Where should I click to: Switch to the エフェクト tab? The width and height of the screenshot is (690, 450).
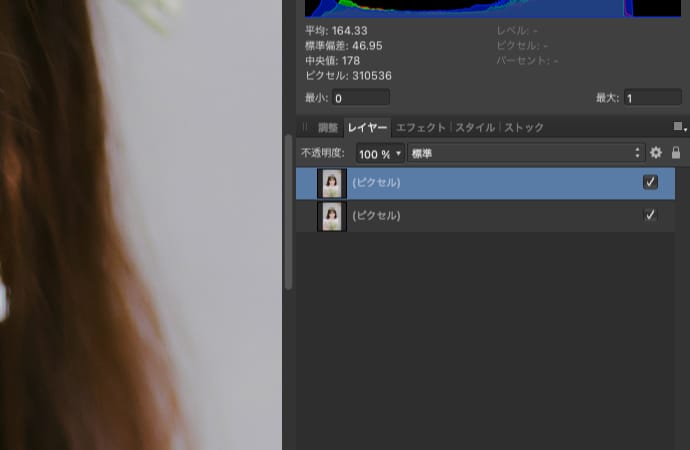pyautogui.click(x=420, y=128)
